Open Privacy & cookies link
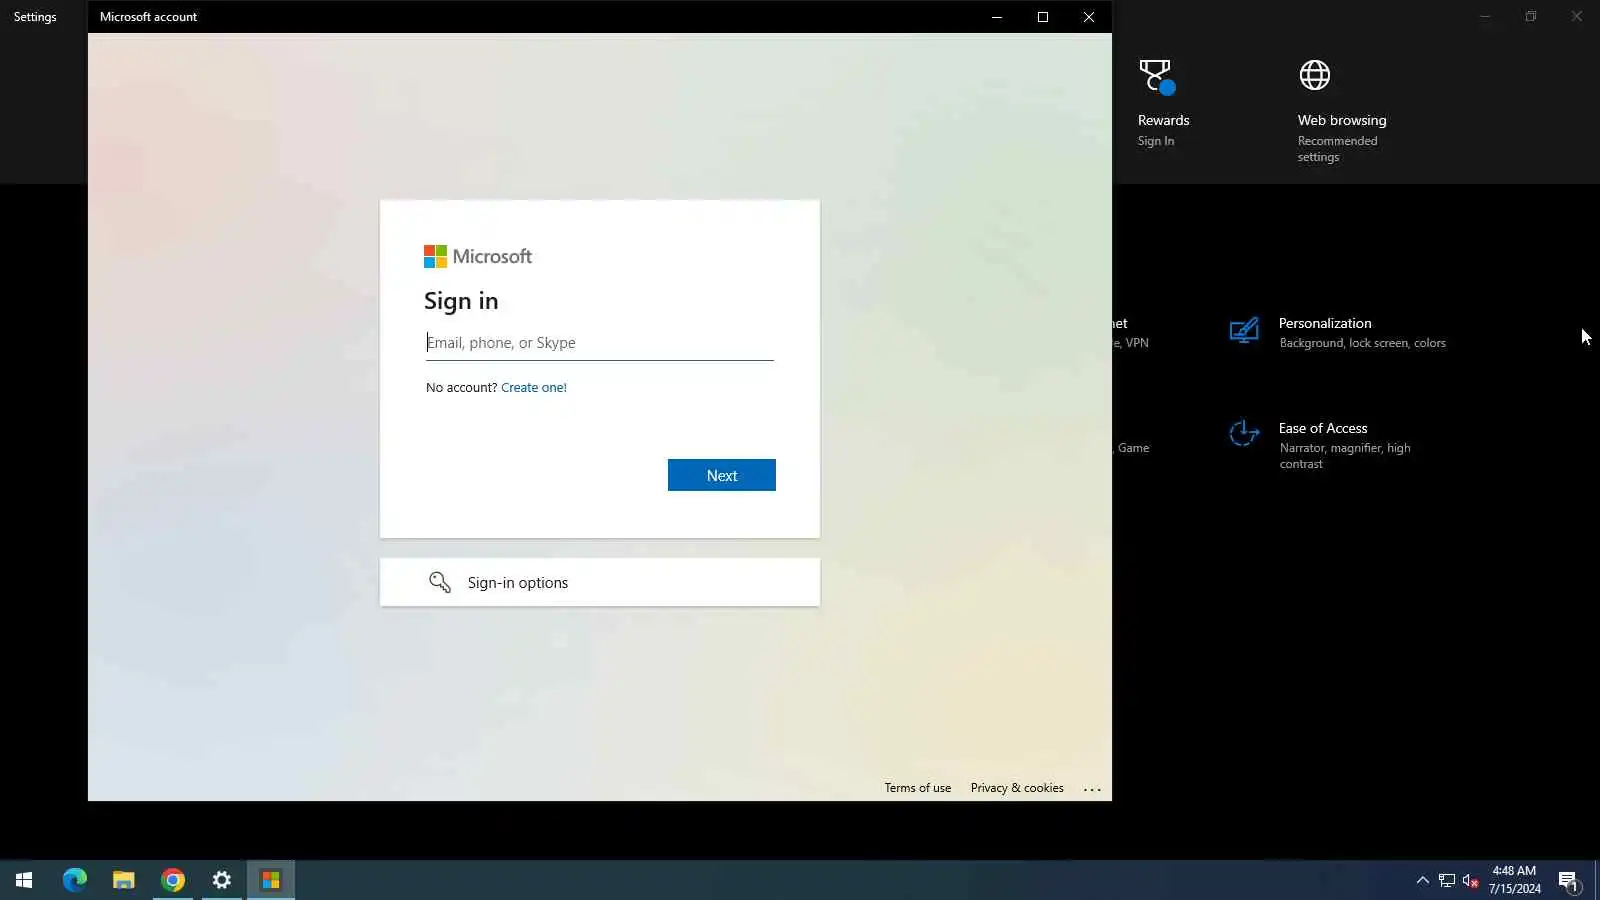The image size is (1600, 900). 1017,788
